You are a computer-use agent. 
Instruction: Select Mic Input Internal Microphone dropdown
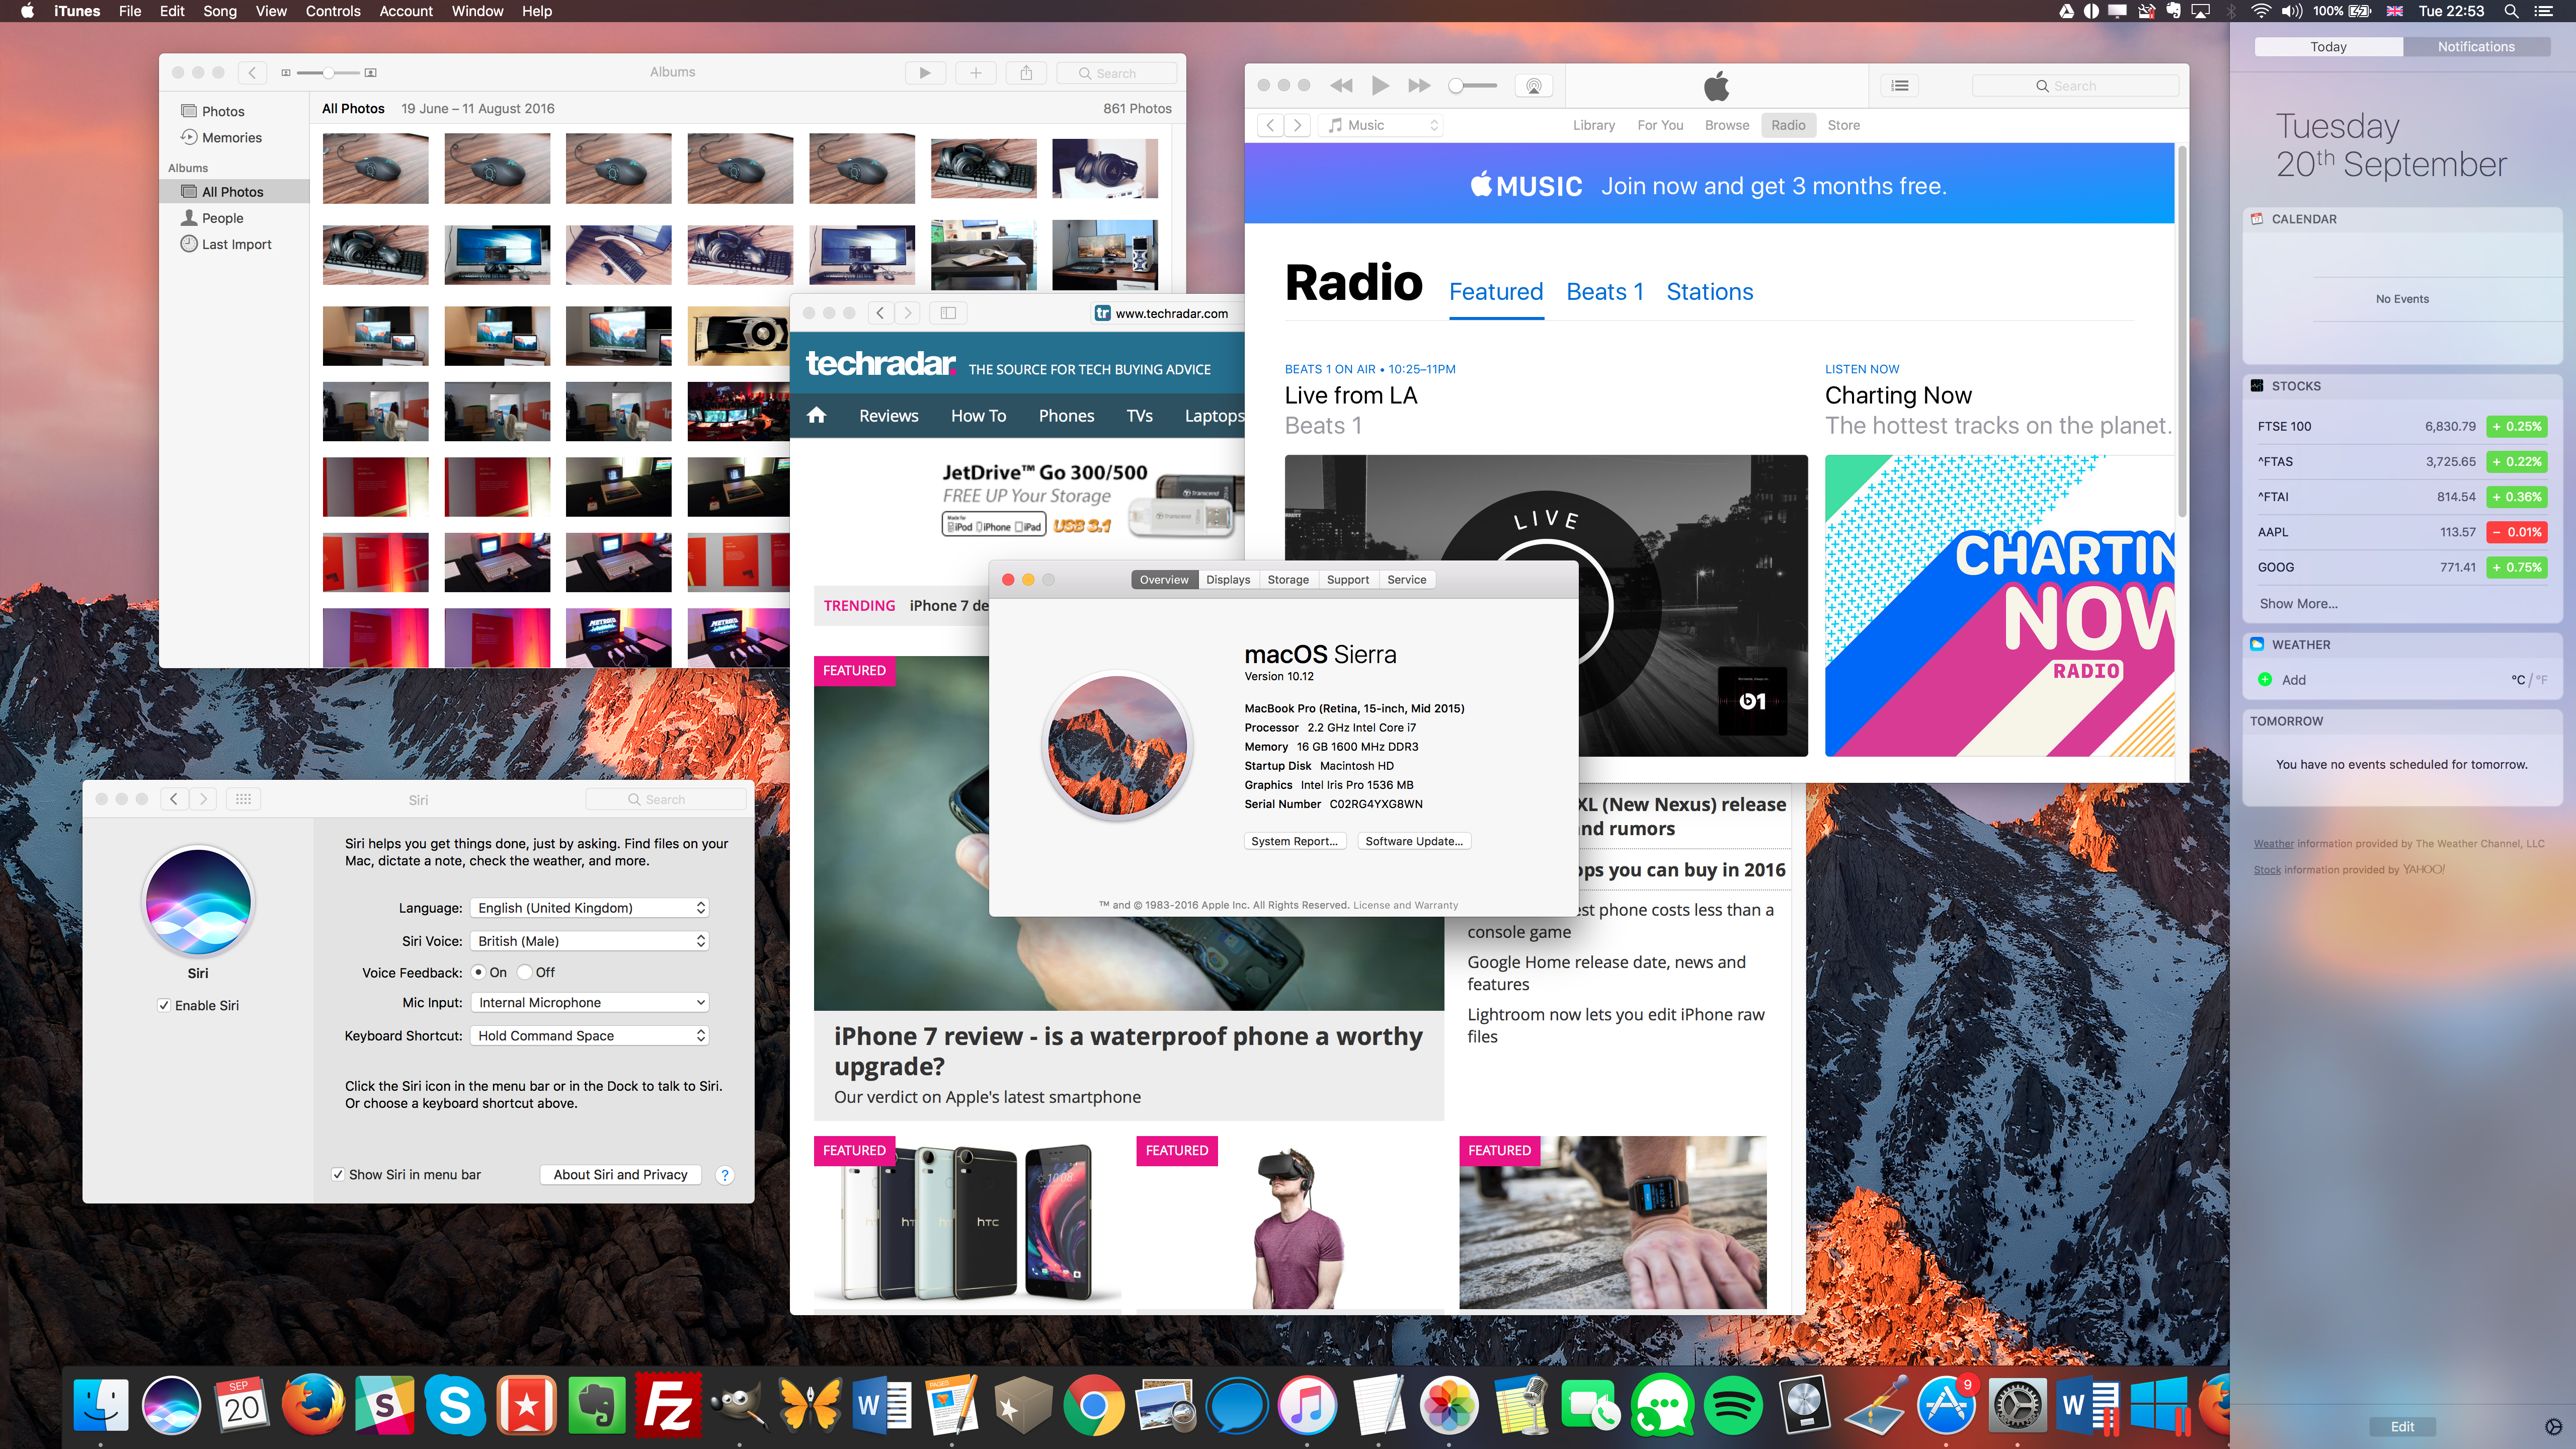587,1003
